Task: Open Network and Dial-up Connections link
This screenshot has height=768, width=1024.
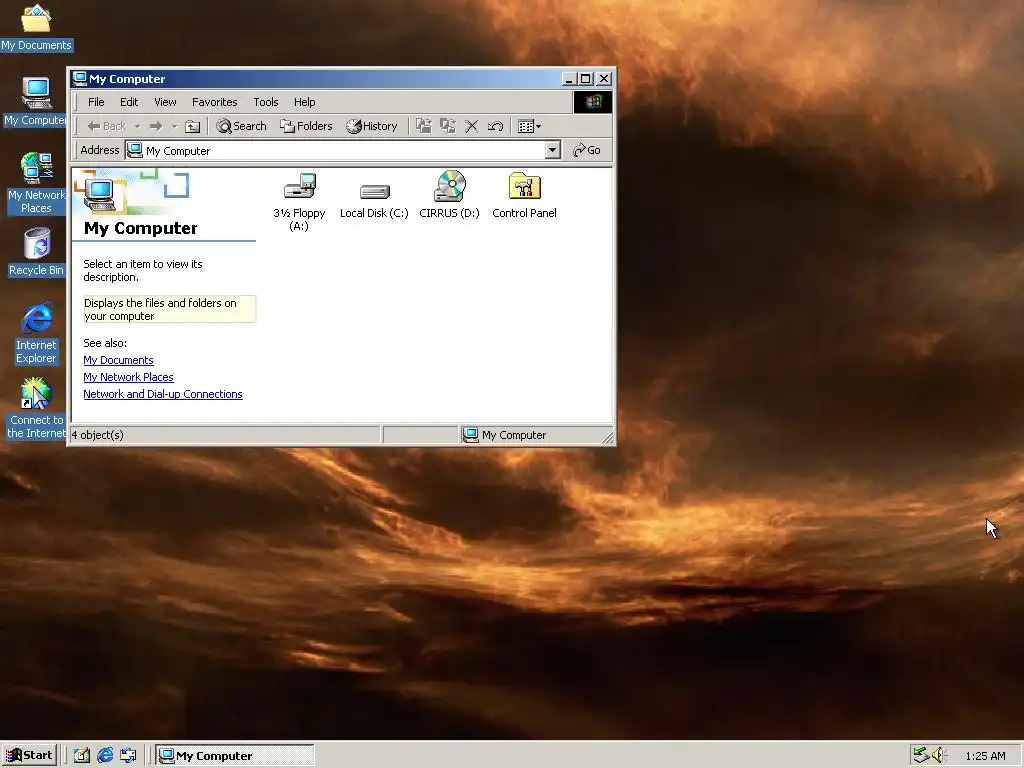Action: [163, 394]
